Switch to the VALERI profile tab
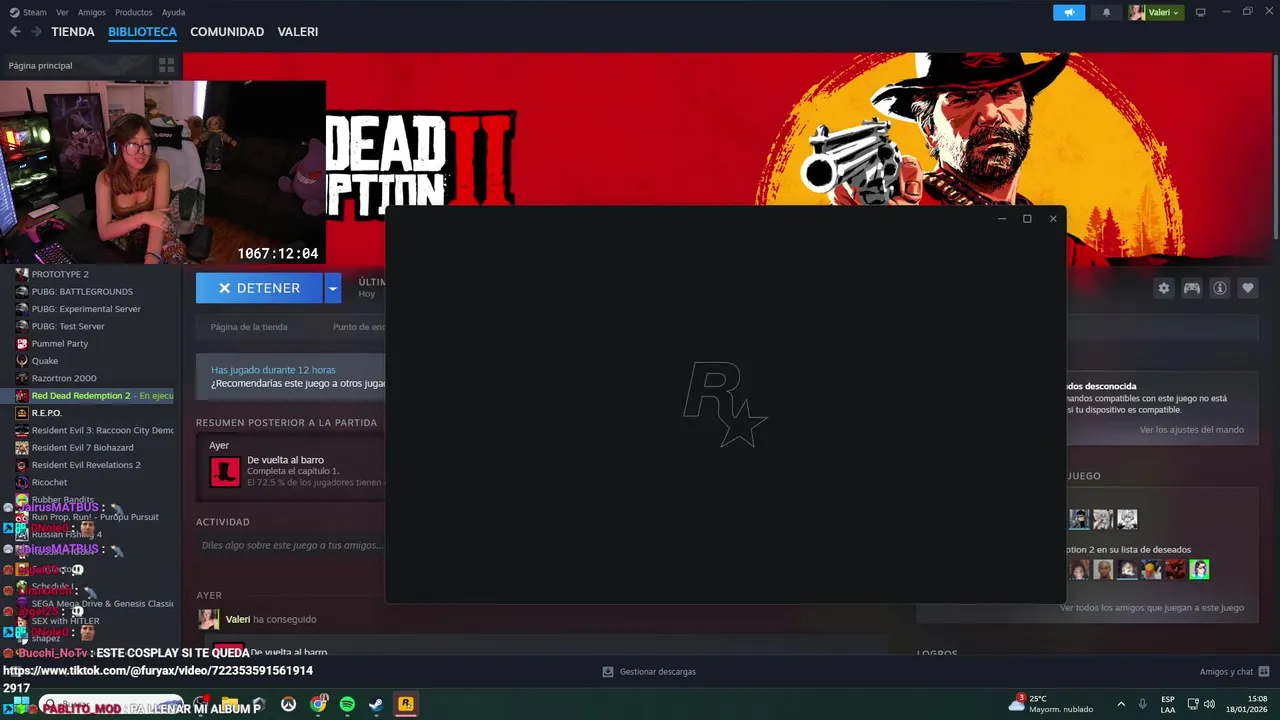1280x720 pixels. 298,32
